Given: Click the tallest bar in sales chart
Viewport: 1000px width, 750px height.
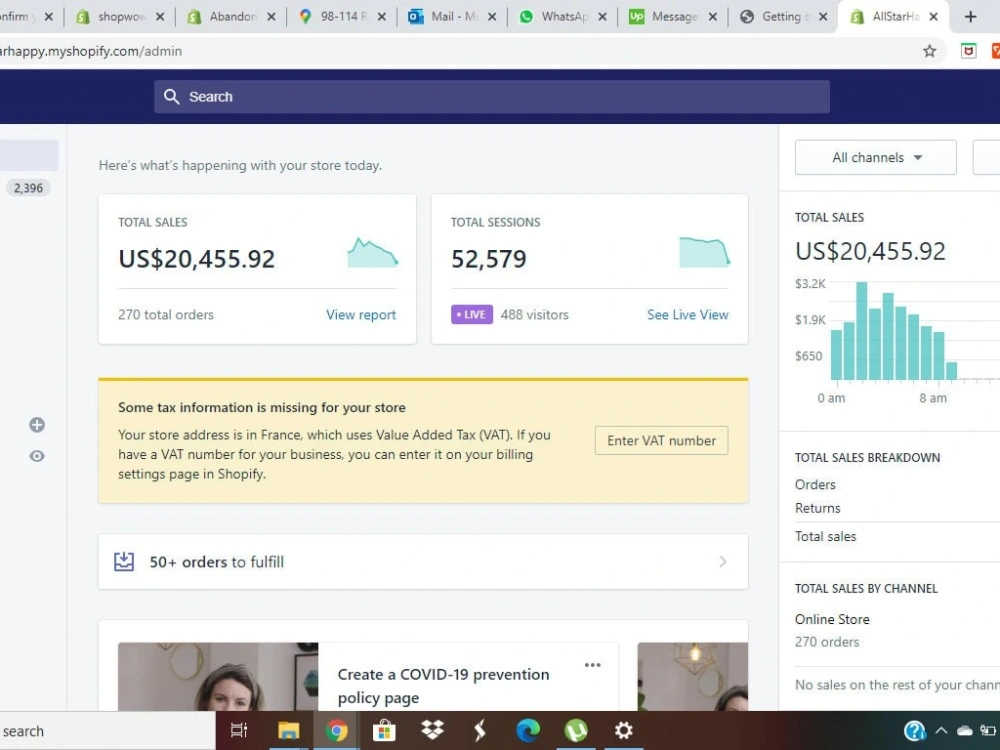Looking at the screenshot, I should tap(862, 331).
